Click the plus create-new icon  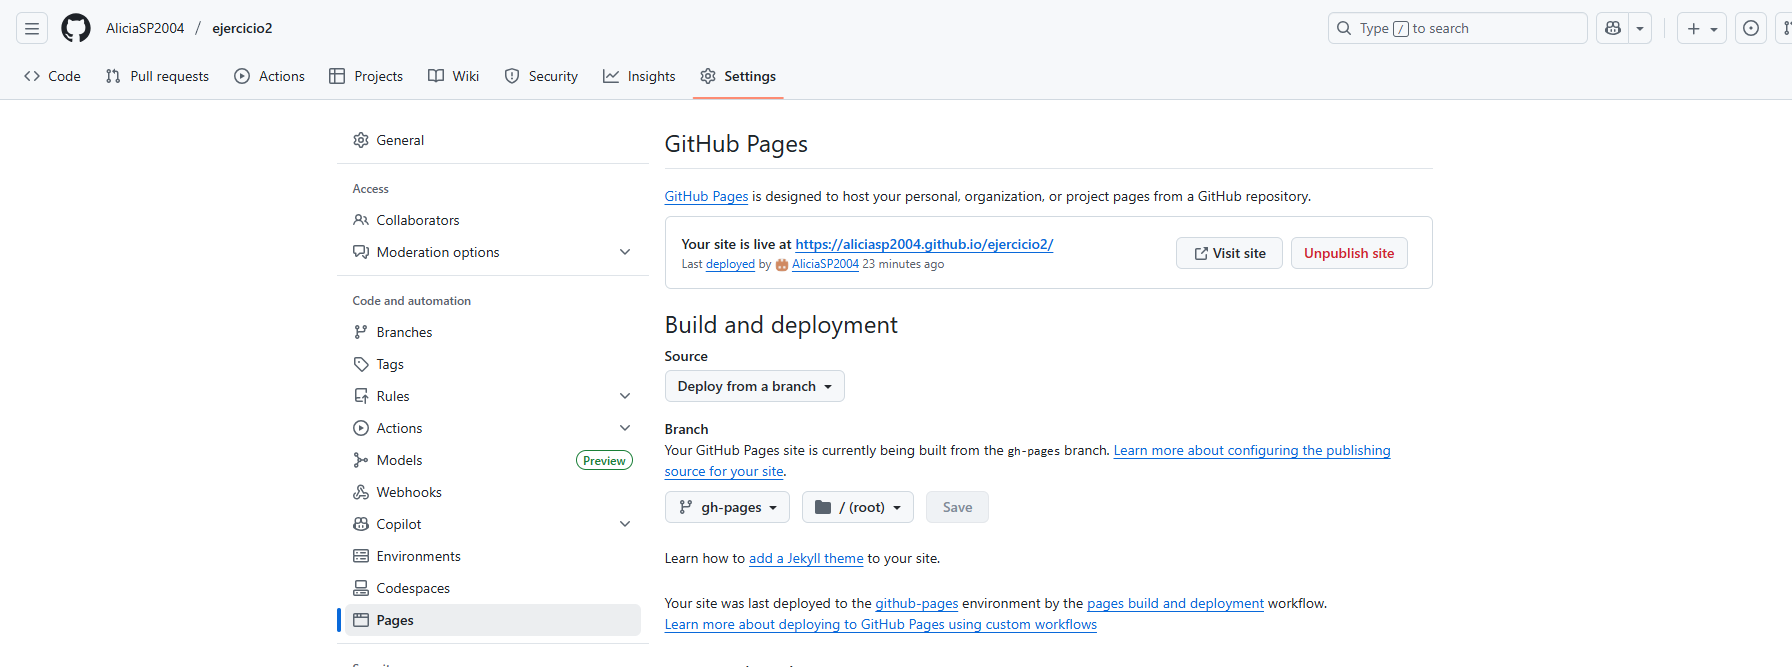tap(1694, 28)
